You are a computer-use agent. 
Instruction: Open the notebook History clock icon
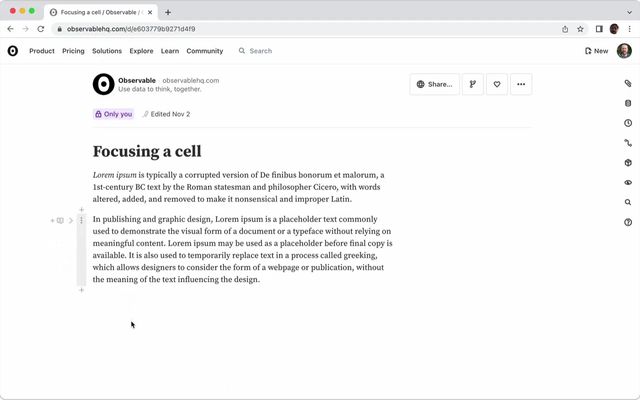[x=628, y=123]
